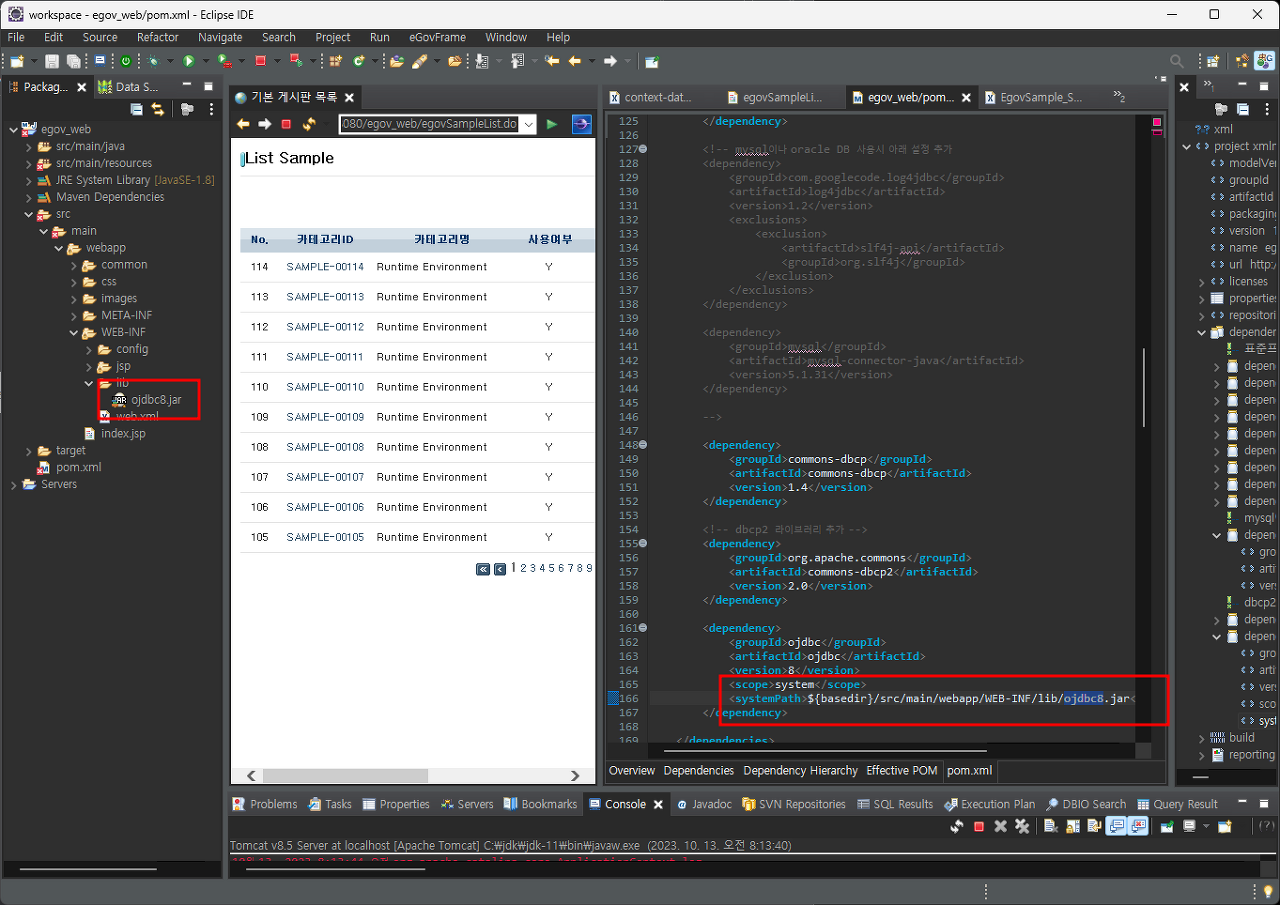Click Clear Console icon
Screen dimensions: 1280x905
point(1050,827)
